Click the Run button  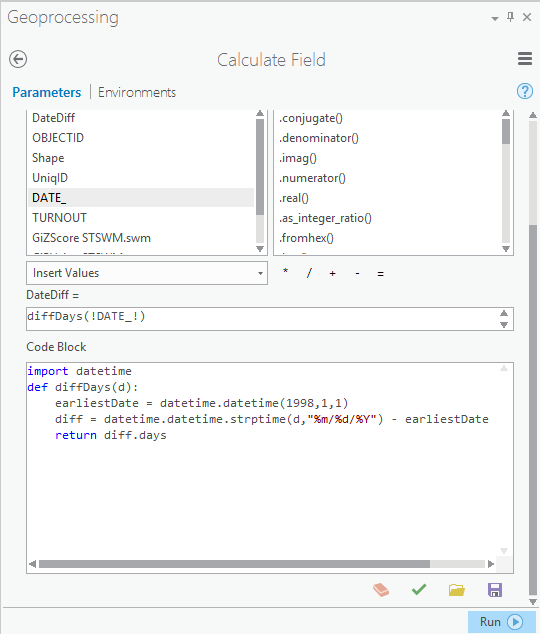(502, 621)
